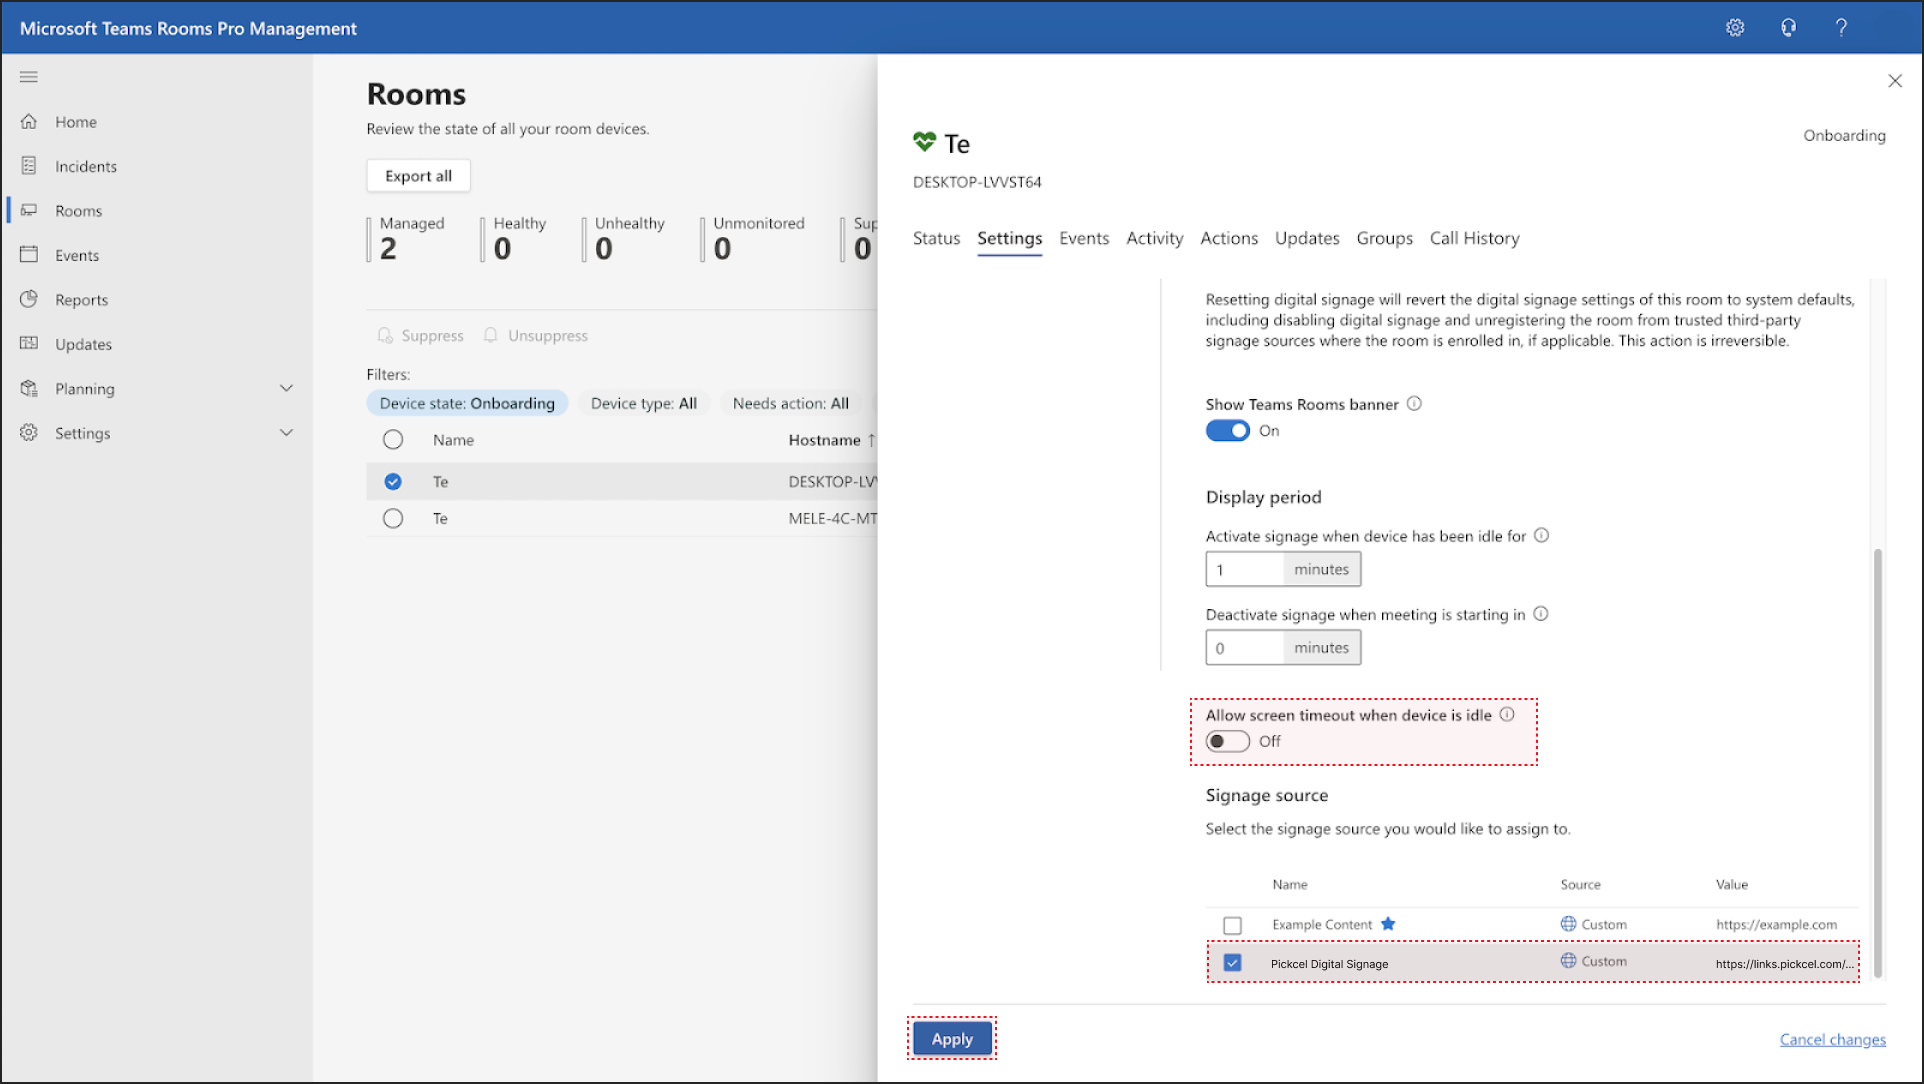Collapse the hamburger navigation menu
The image size is (1924, 1084).
tap(29, 77)
